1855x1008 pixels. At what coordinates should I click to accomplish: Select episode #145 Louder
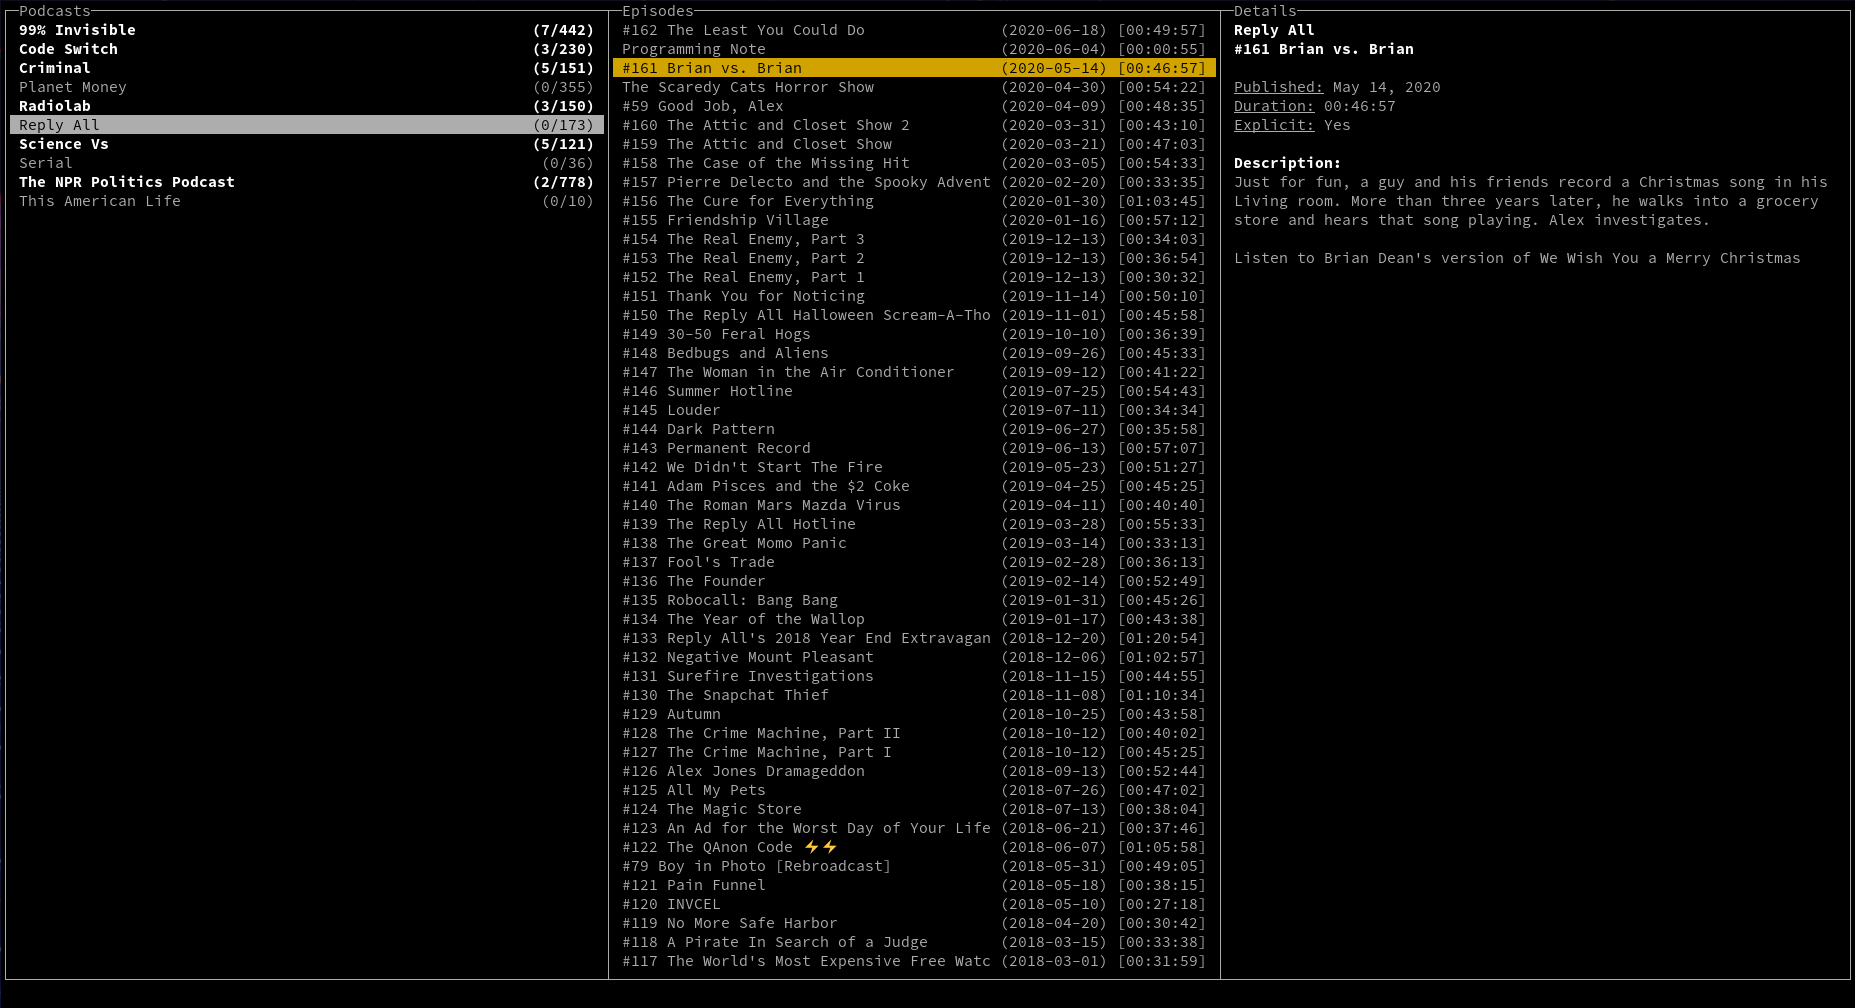coord(914,410)
